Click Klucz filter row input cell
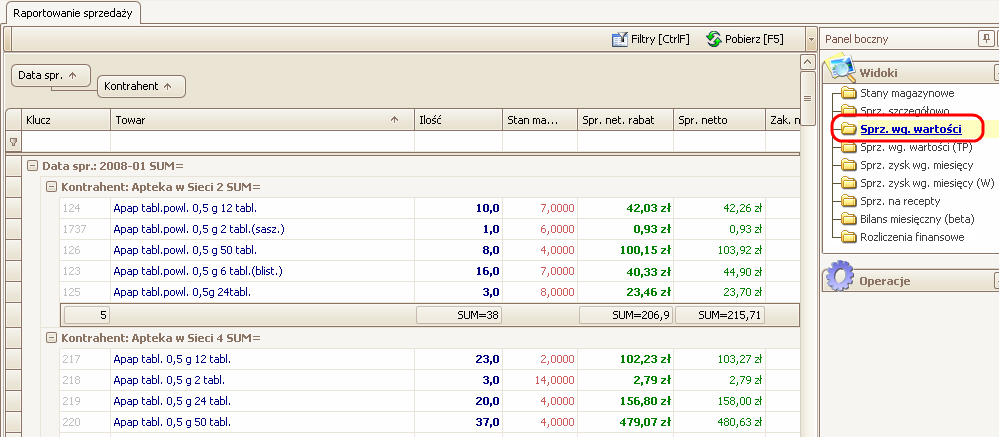Screen dimensions: 999x437 66,142
